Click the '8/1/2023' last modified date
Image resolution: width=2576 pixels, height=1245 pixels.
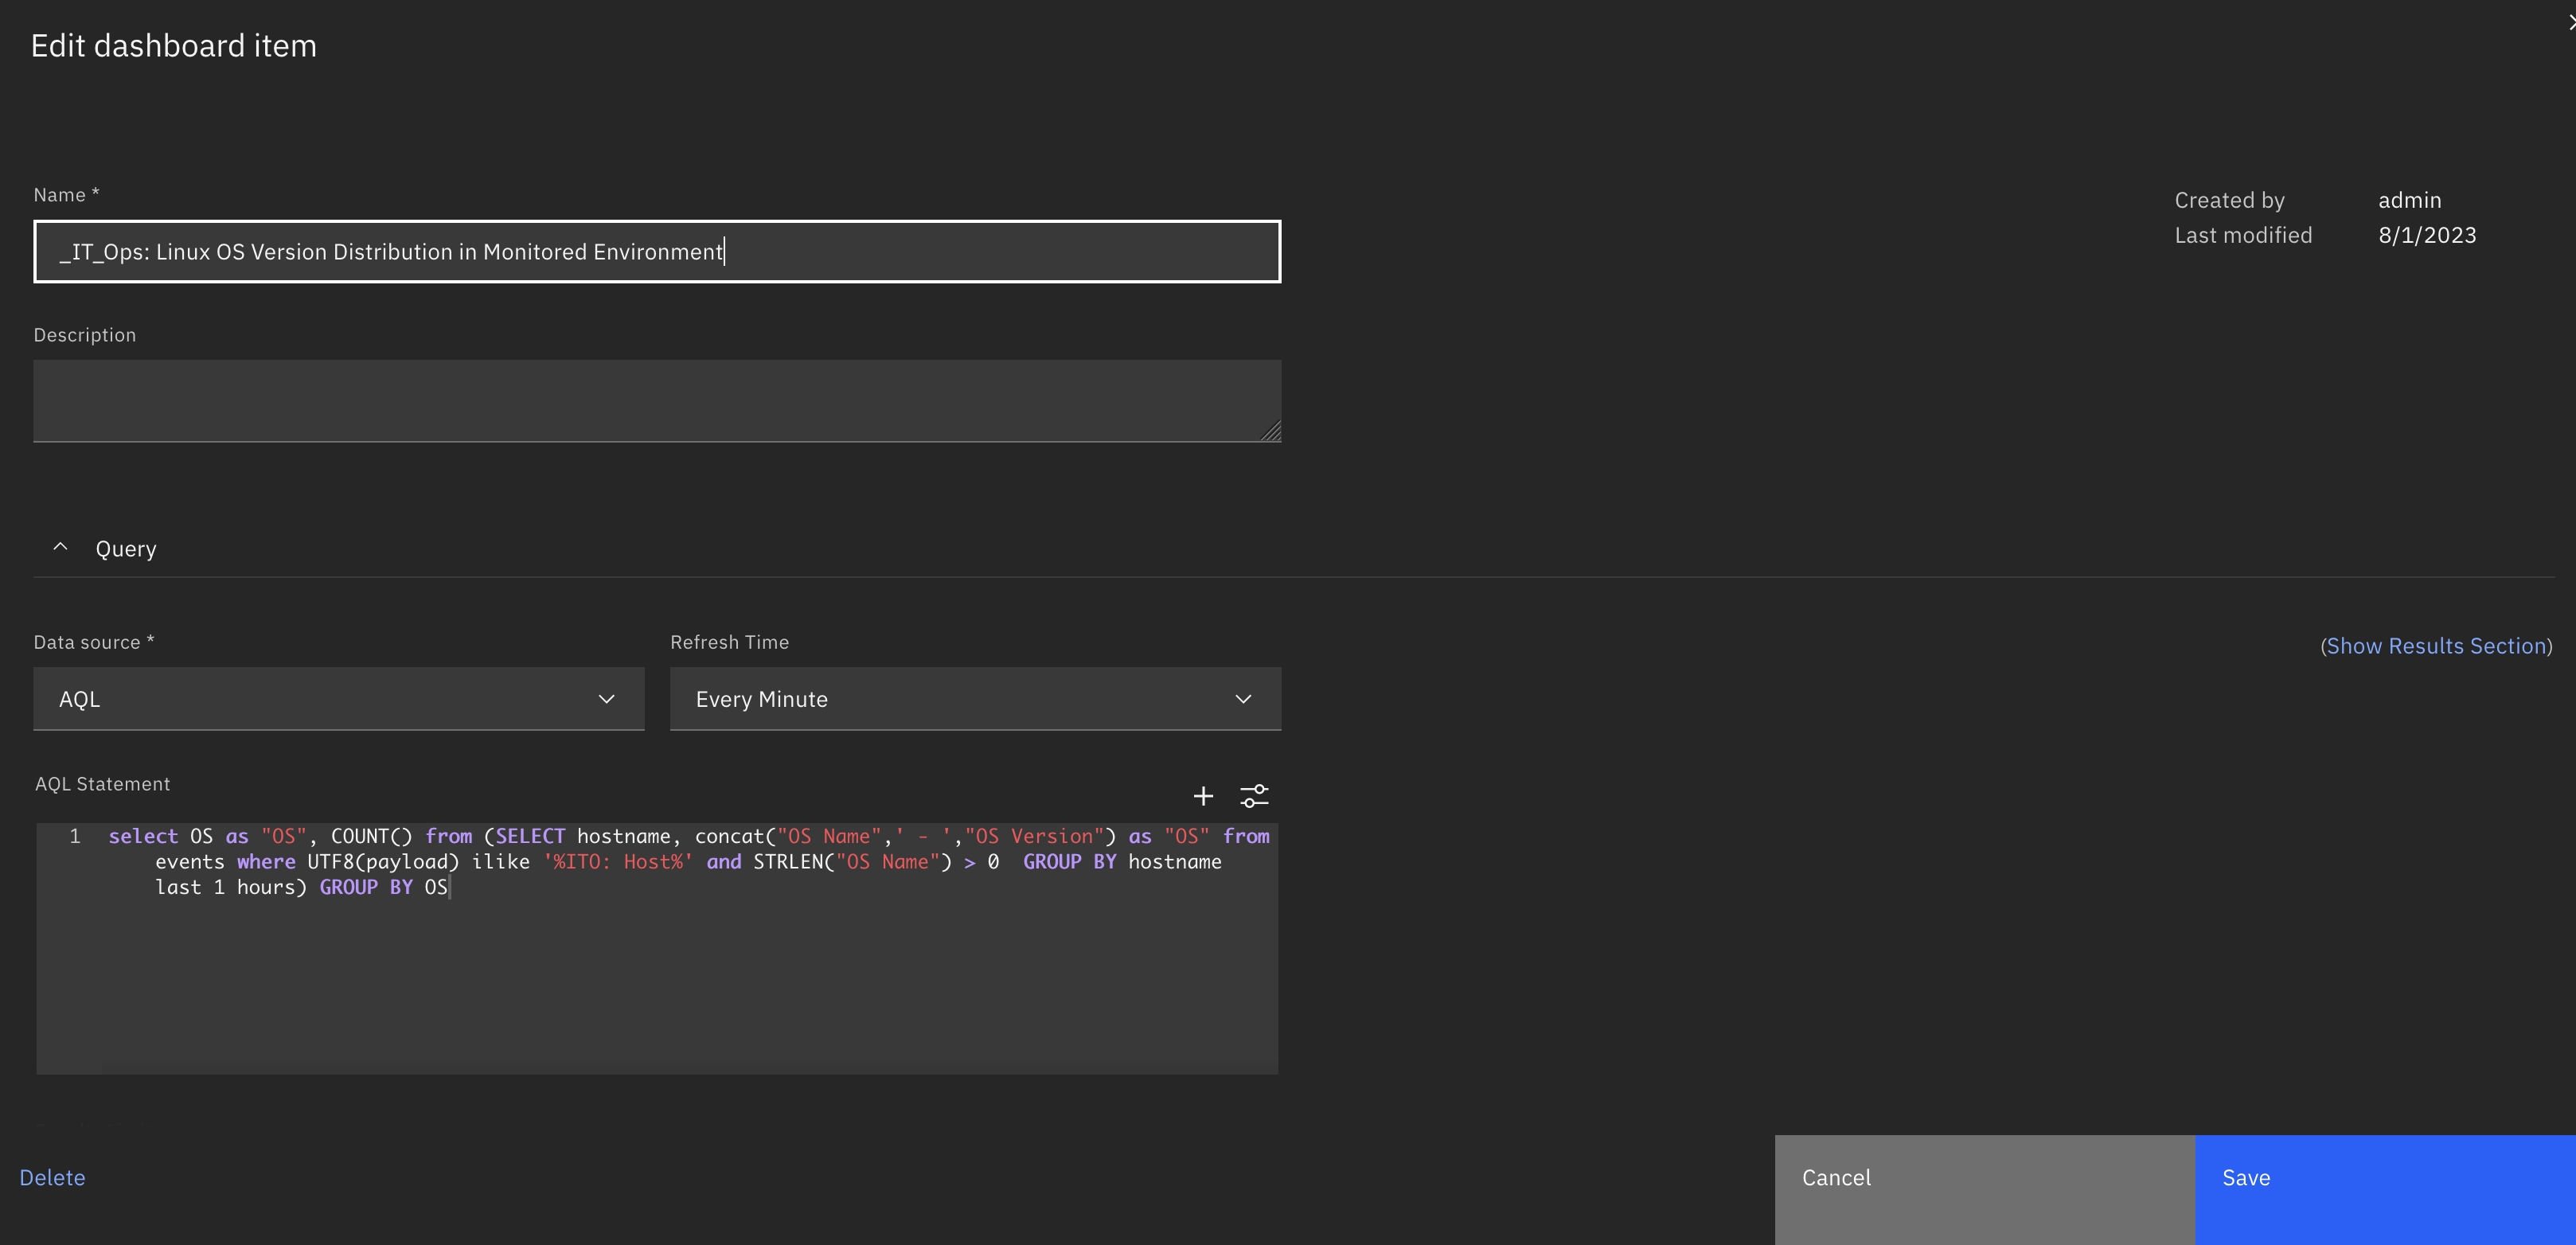pyautogui.click(x=2427, y=235)
